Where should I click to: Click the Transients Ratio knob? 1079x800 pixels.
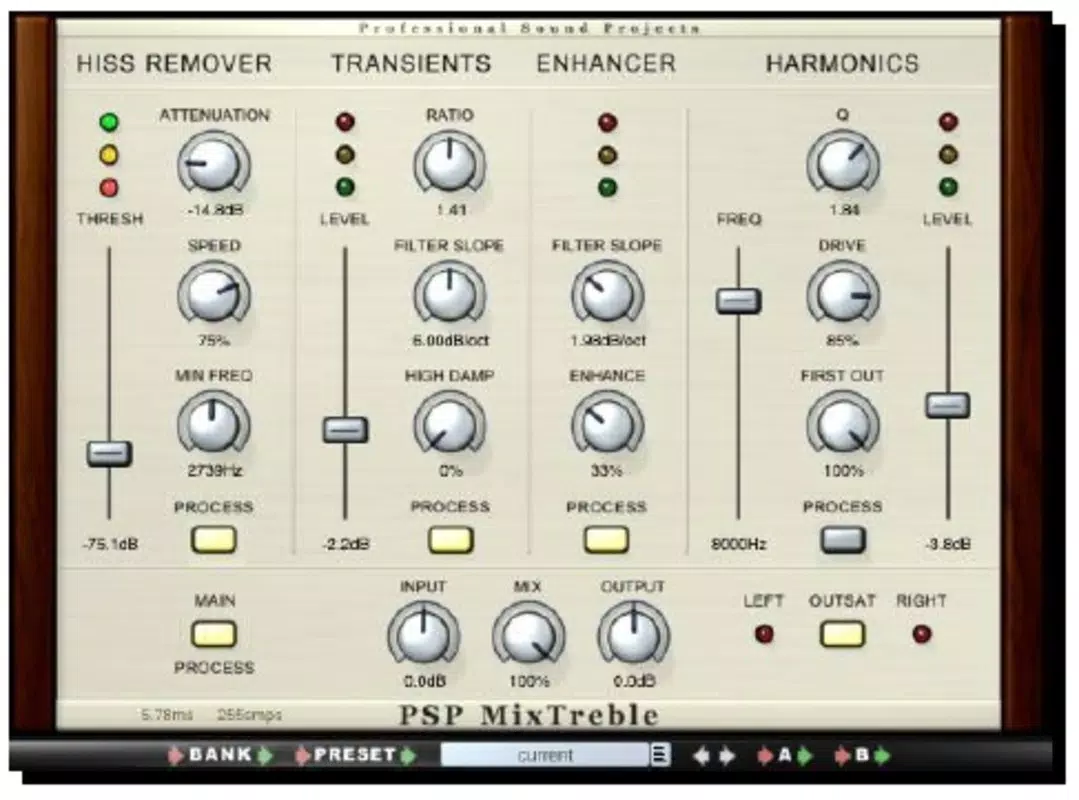pyautogui.click(x=449, y=164)
